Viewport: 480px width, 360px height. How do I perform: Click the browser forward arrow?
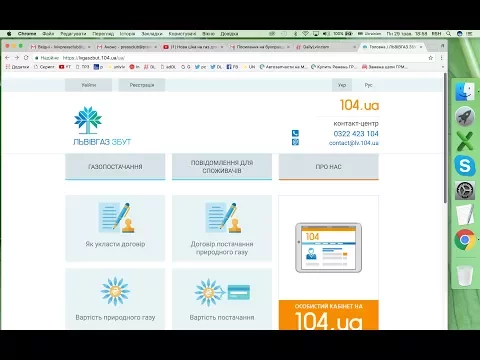tap(17, 58)
